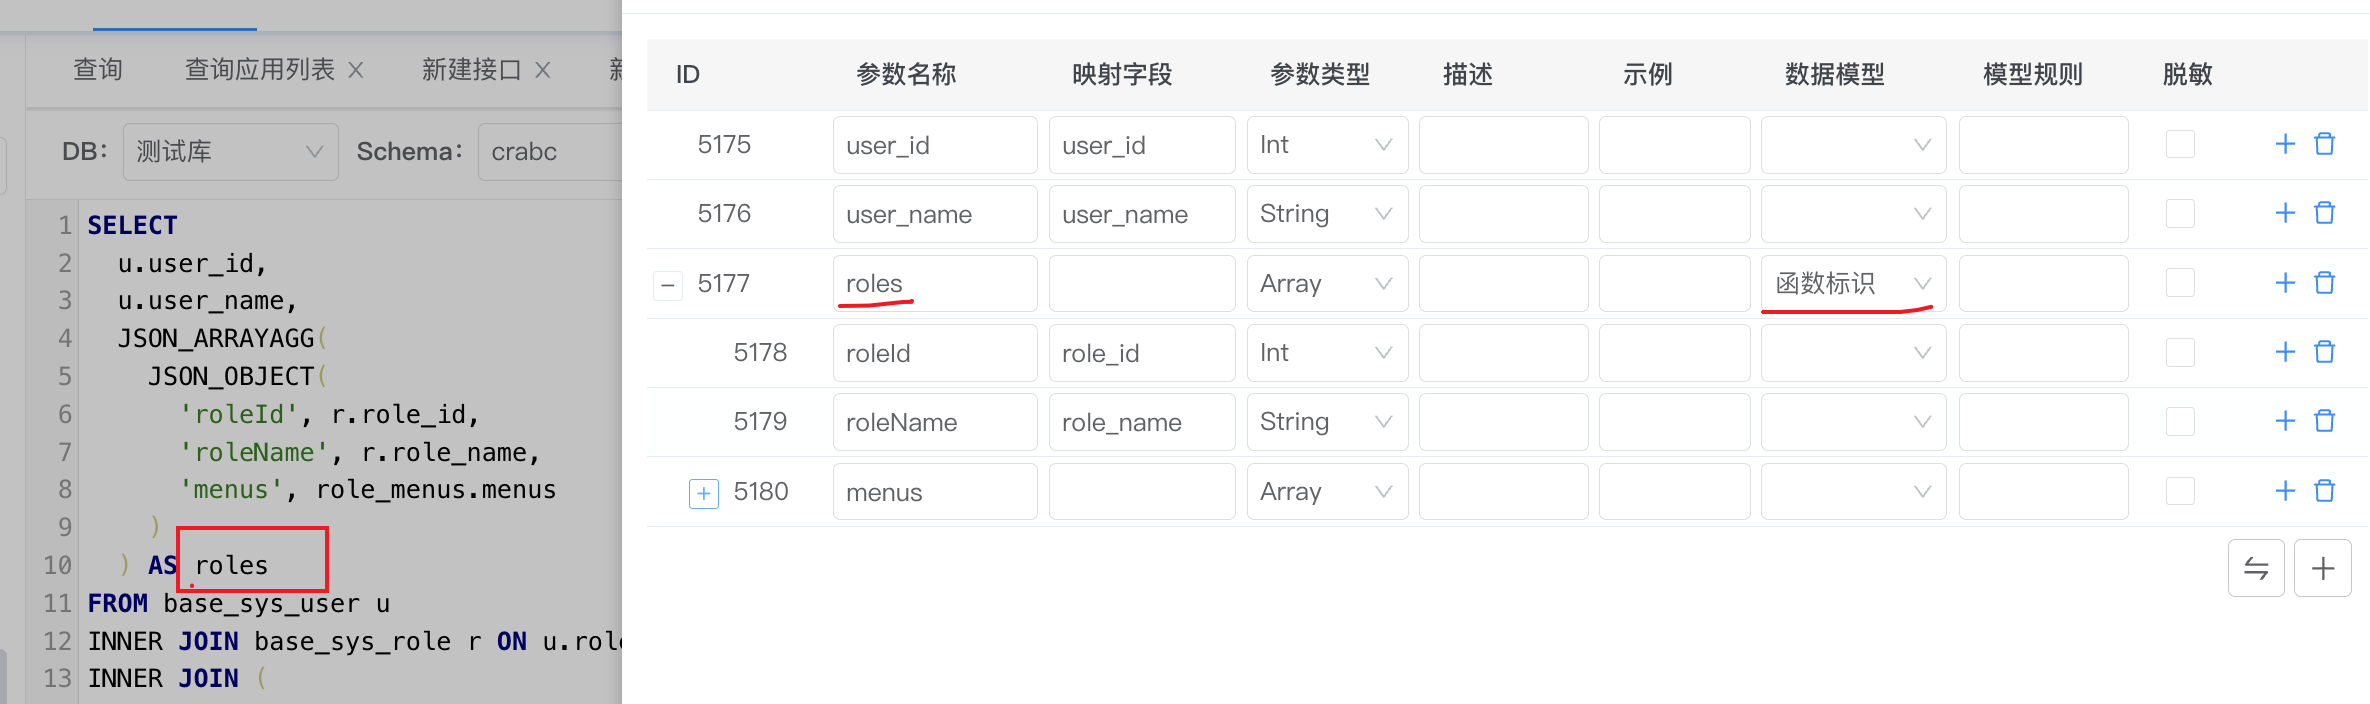This screenshot has height=704, width=2370.
Task: Switch to the 新建接口 tab
Action: pos(471,70)
